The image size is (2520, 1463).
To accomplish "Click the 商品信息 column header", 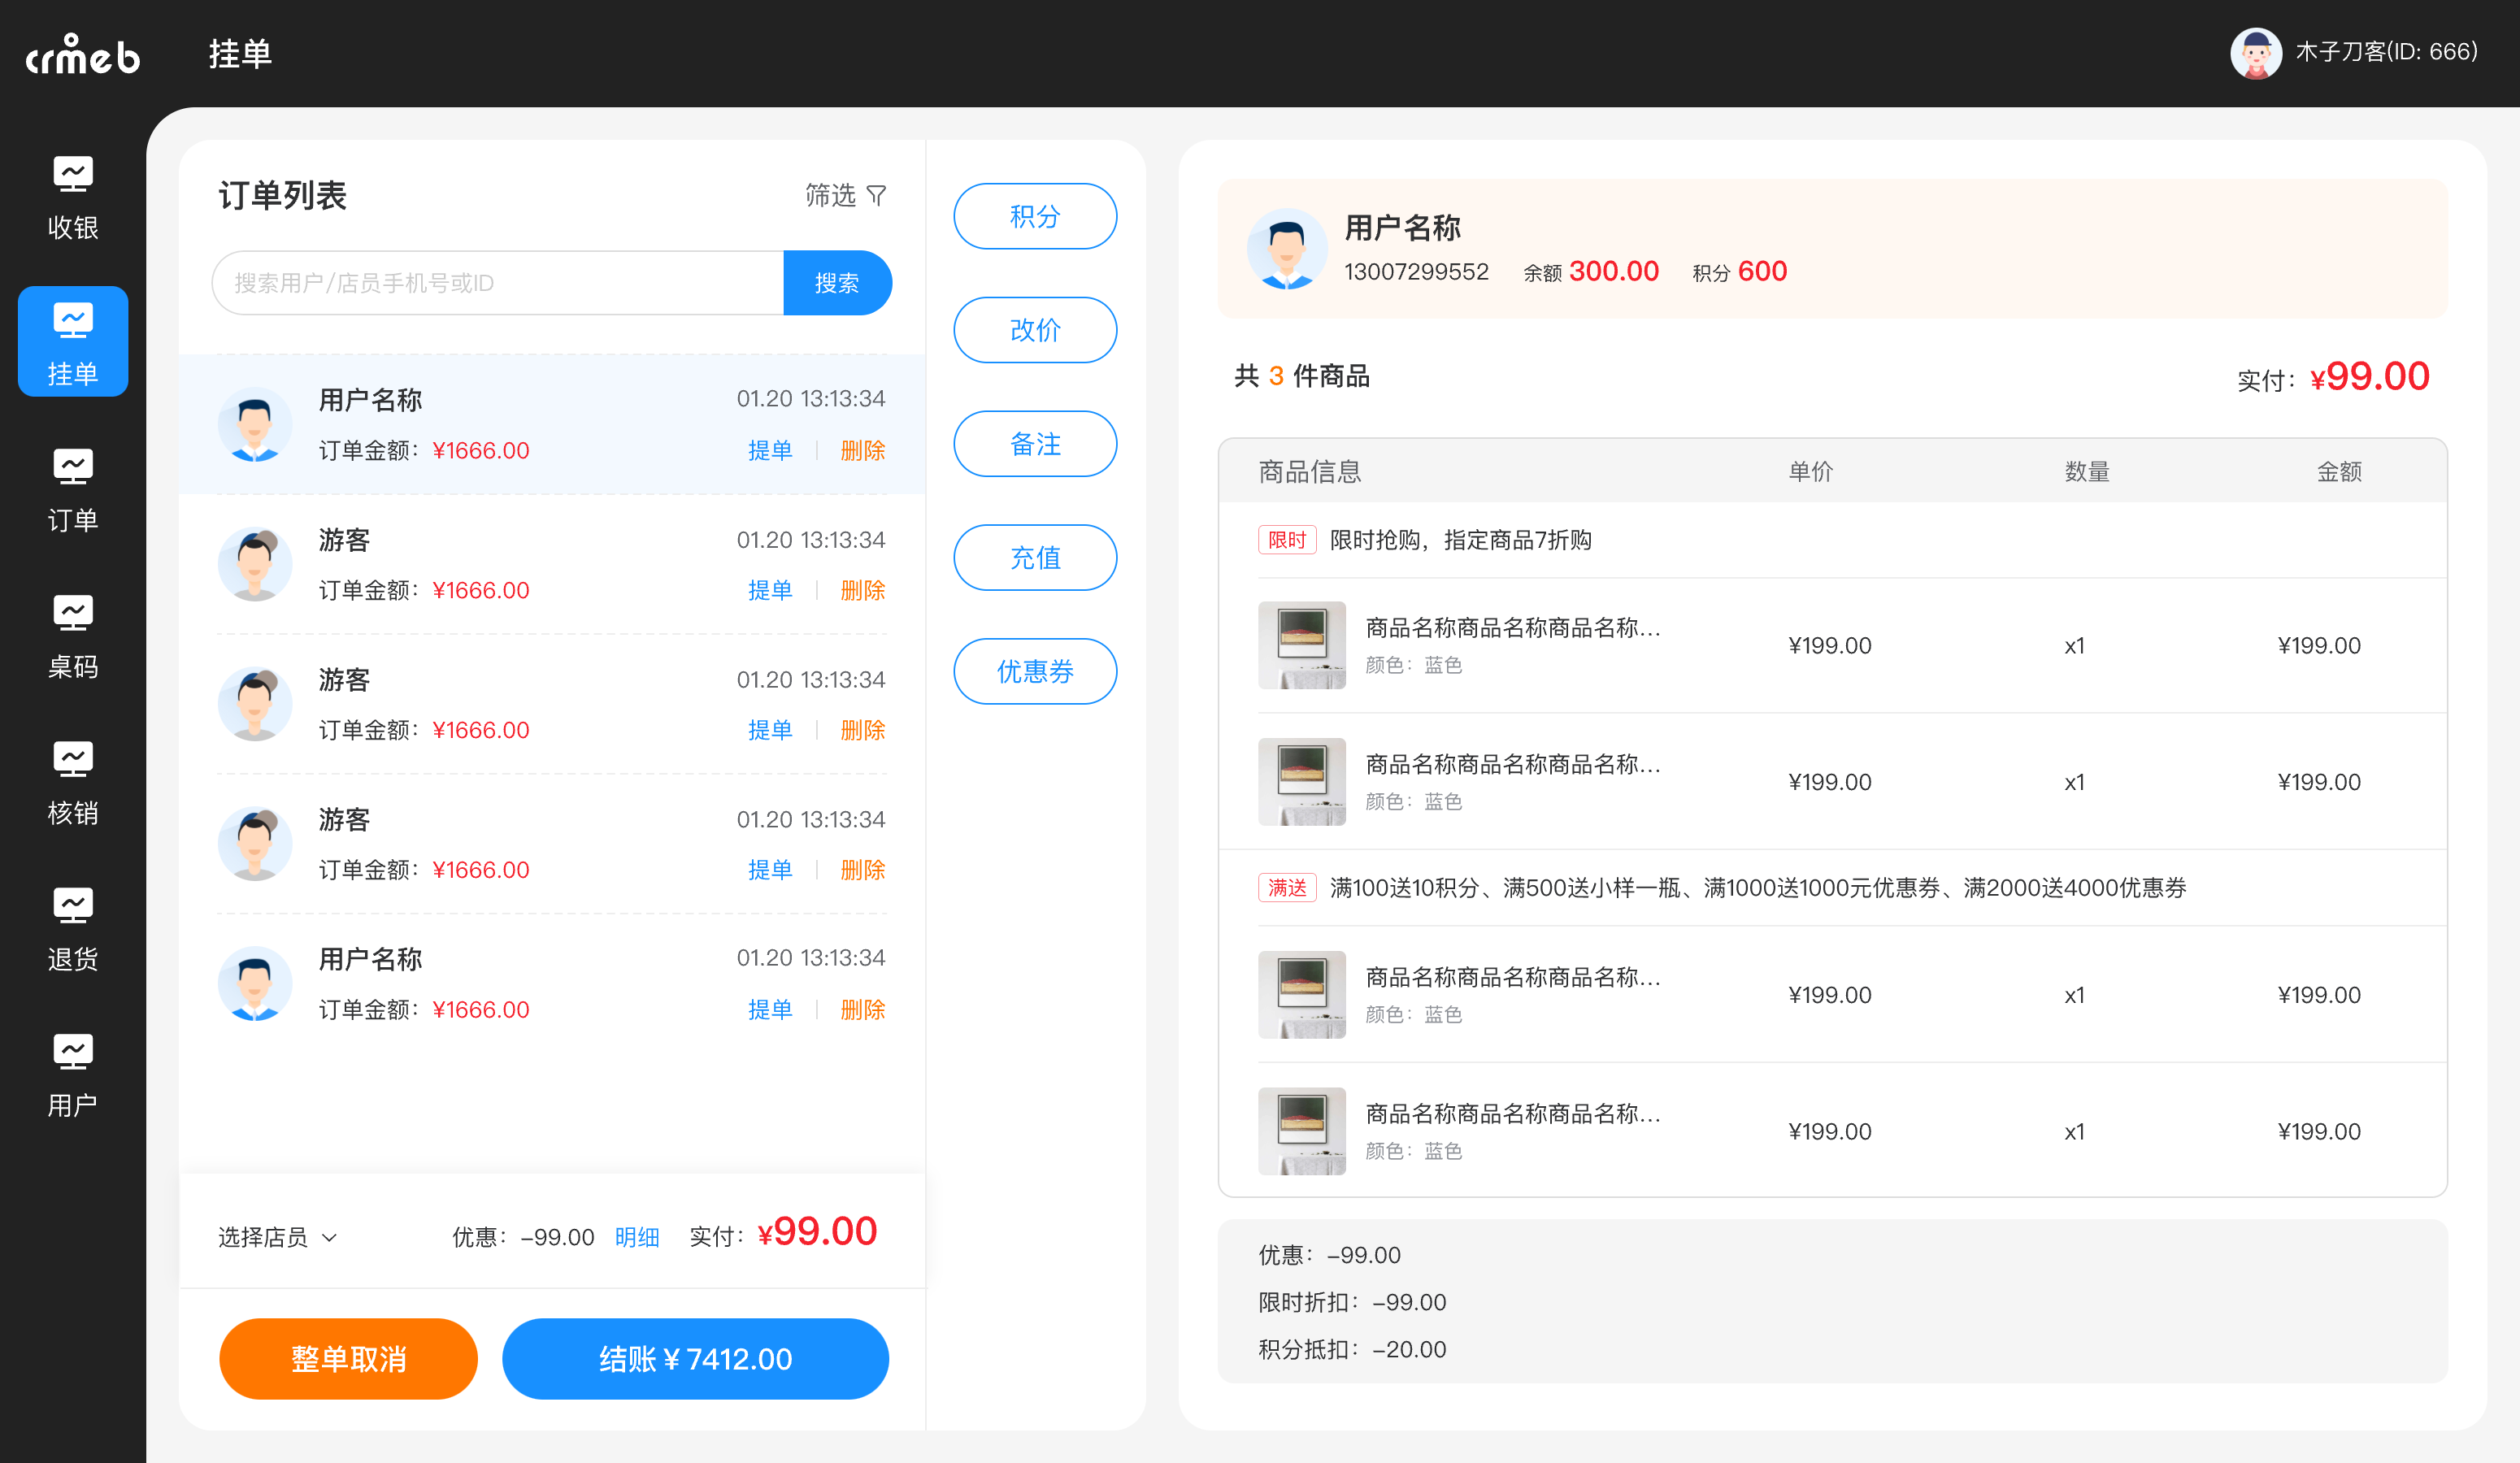I will pos(1309,471).
